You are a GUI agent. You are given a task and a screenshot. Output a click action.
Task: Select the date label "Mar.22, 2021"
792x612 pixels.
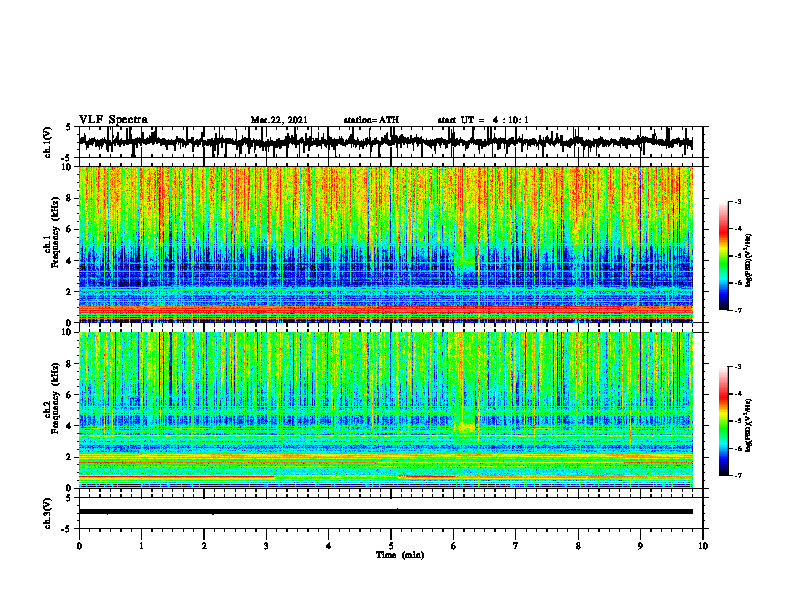(279, 120)
